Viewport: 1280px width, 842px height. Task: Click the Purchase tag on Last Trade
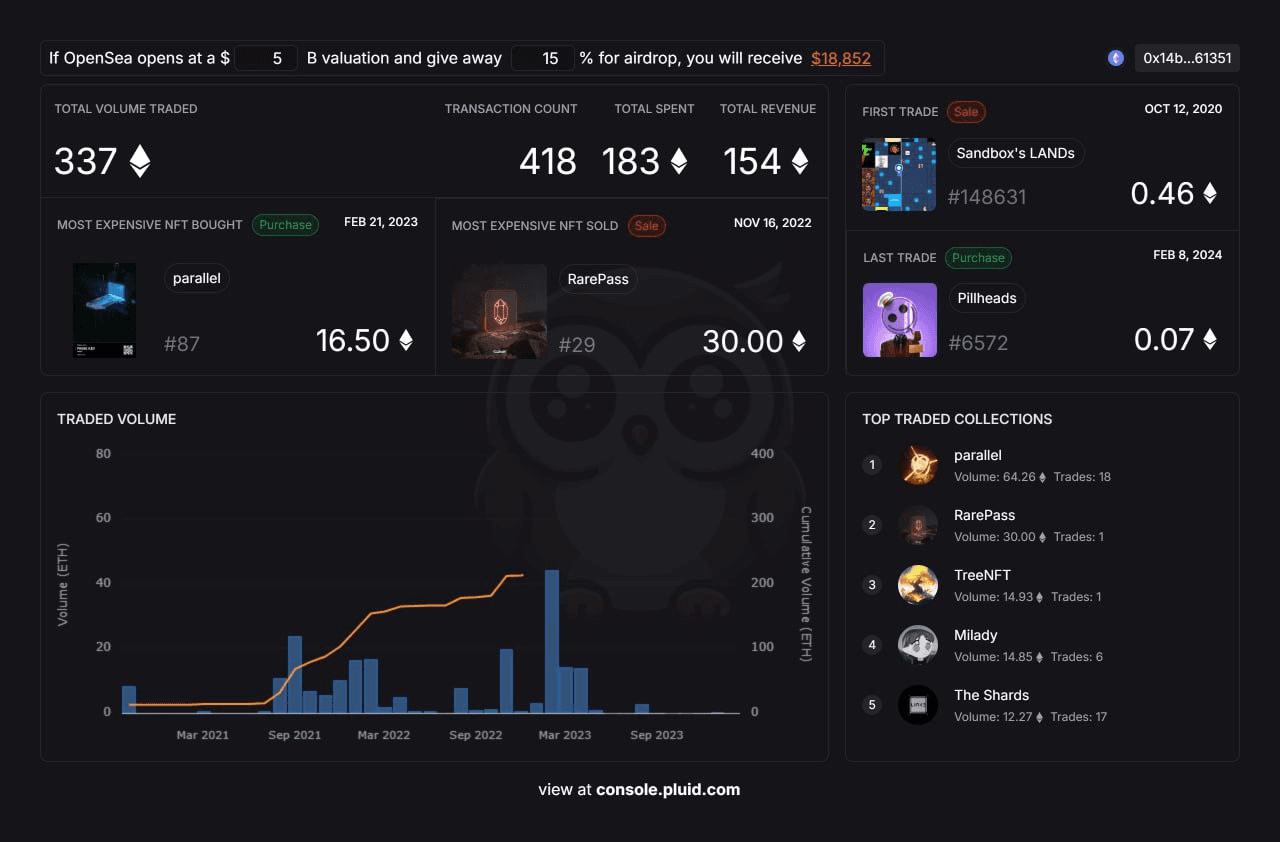(978, 258)
